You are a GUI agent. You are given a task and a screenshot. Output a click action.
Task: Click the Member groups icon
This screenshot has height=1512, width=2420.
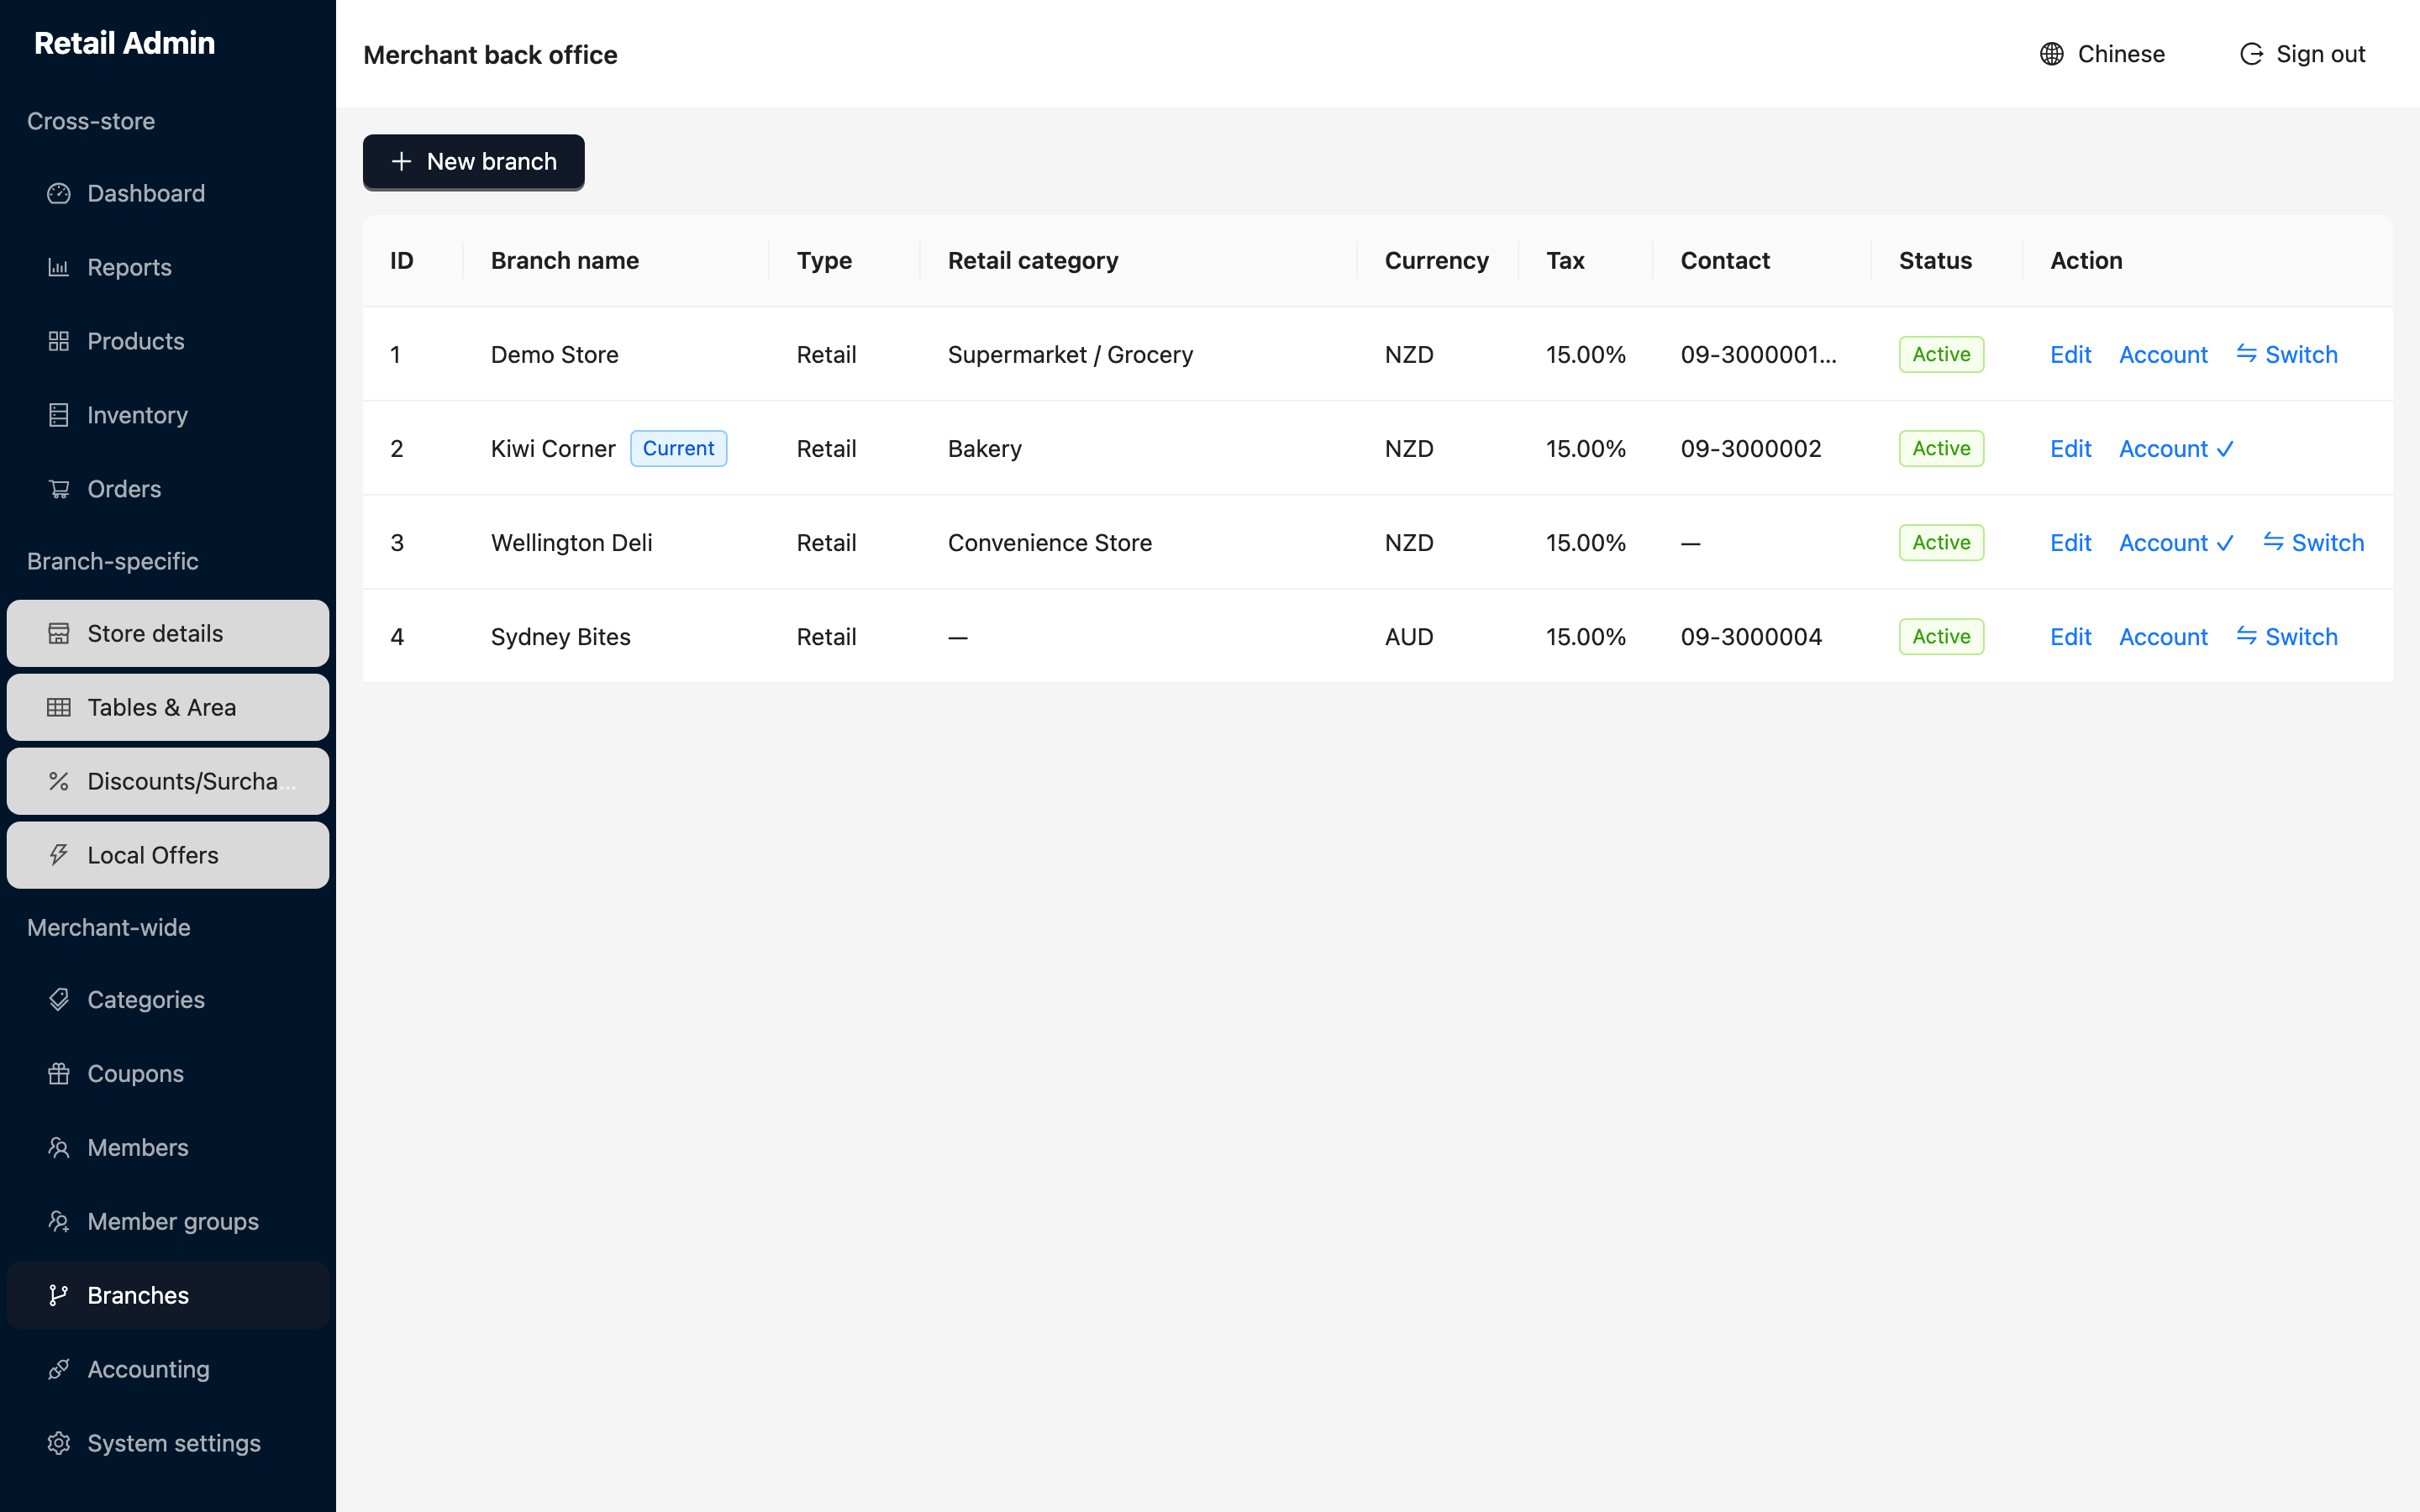(59, 1221)
